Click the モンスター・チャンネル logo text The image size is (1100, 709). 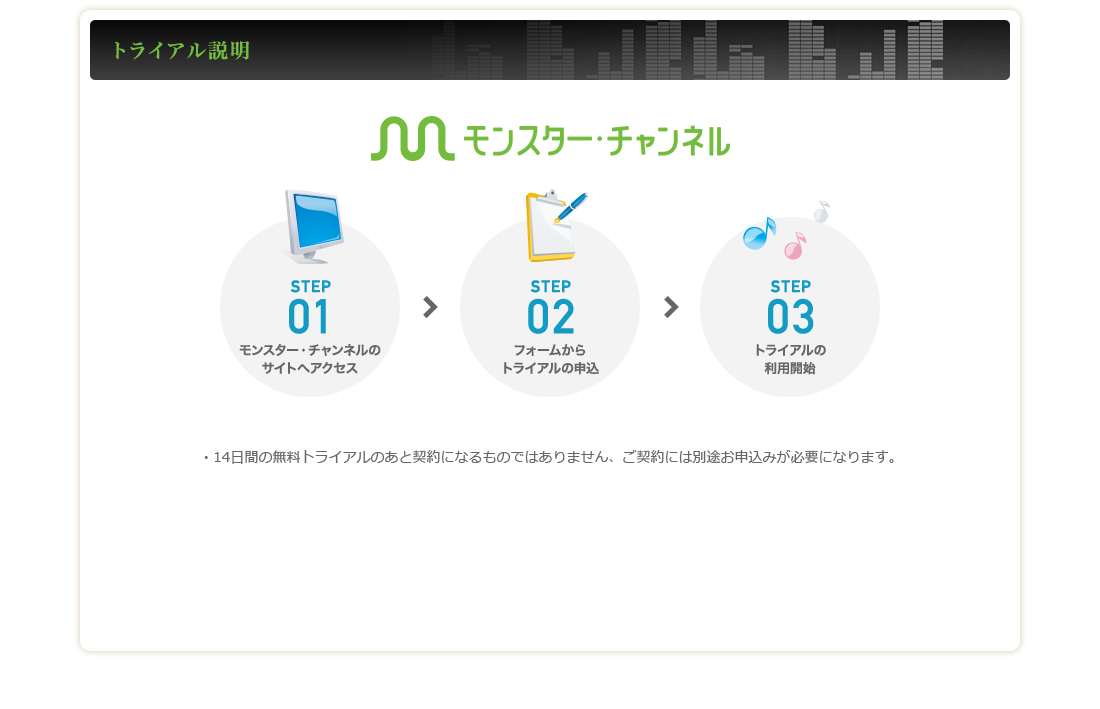coord(596,139)
